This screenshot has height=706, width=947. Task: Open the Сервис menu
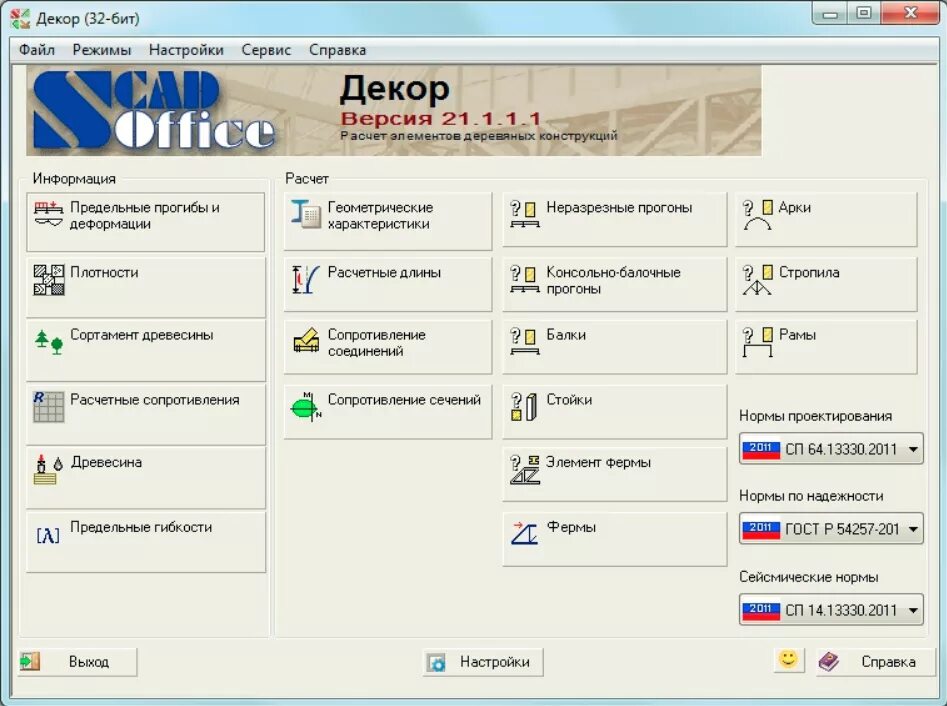pos(266,50)
